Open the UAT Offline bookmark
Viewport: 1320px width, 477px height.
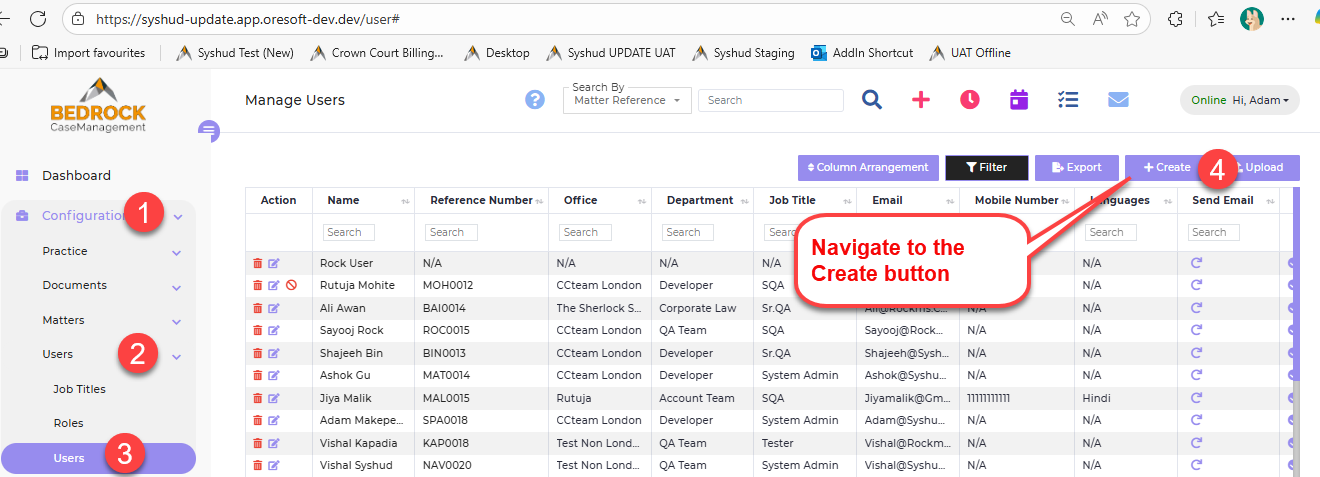tap(970, 53)
